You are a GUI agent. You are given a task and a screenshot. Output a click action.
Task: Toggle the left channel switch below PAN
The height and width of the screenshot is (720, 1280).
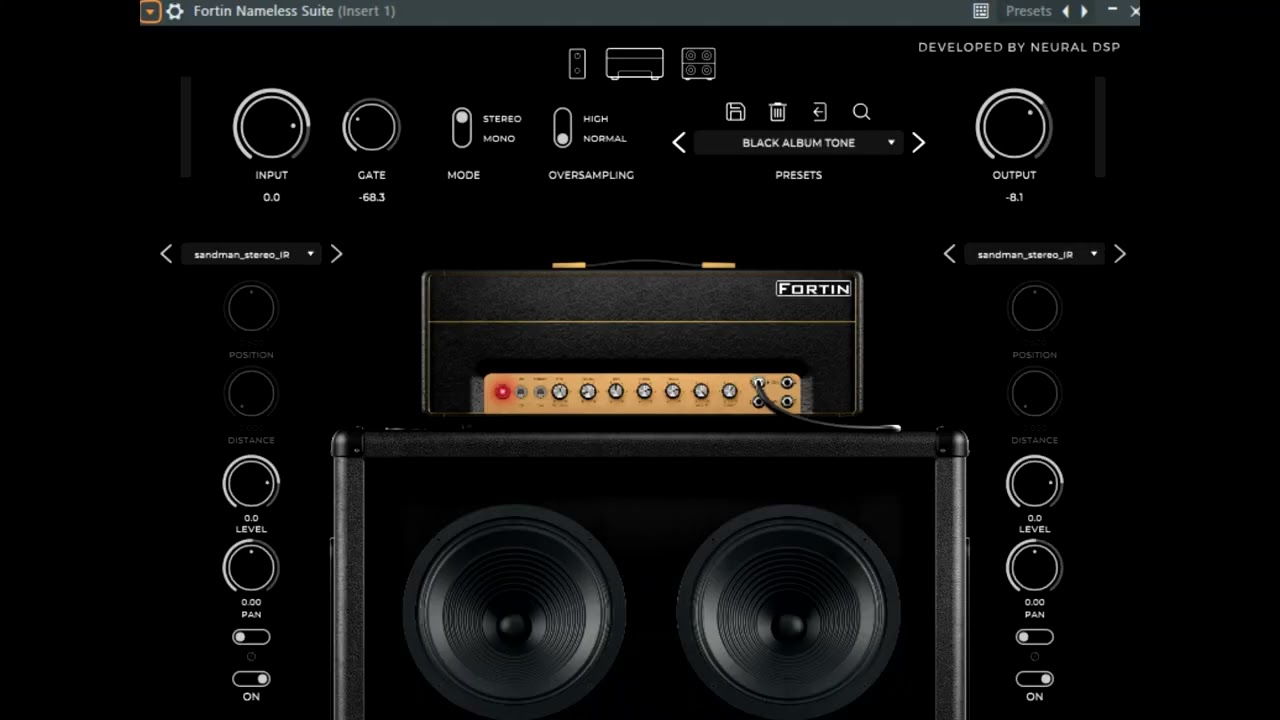(251, 637)
